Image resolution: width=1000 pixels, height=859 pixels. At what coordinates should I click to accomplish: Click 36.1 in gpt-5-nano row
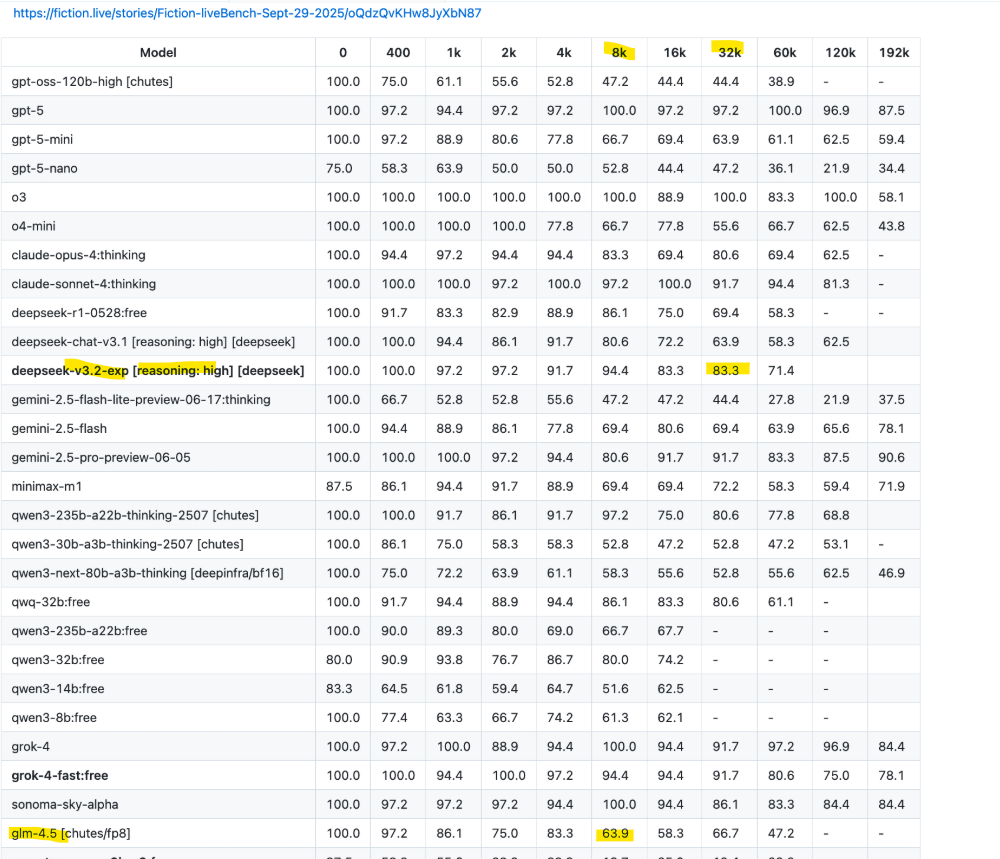[781, 168]
